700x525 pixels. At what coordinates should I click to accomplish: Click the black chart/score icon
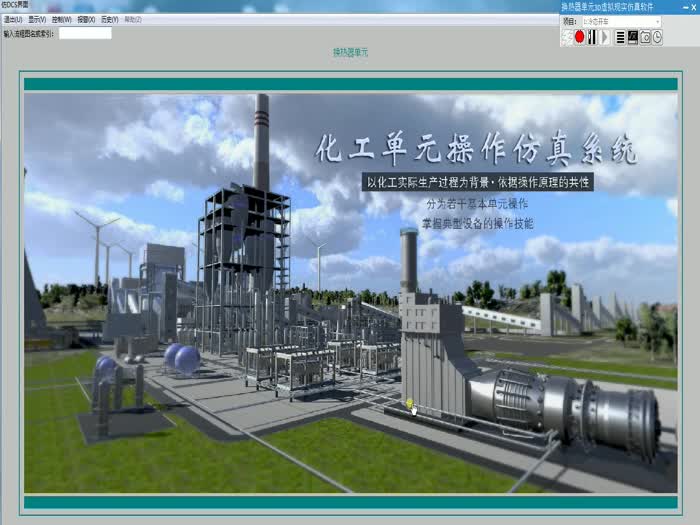[x=632, y=37]
